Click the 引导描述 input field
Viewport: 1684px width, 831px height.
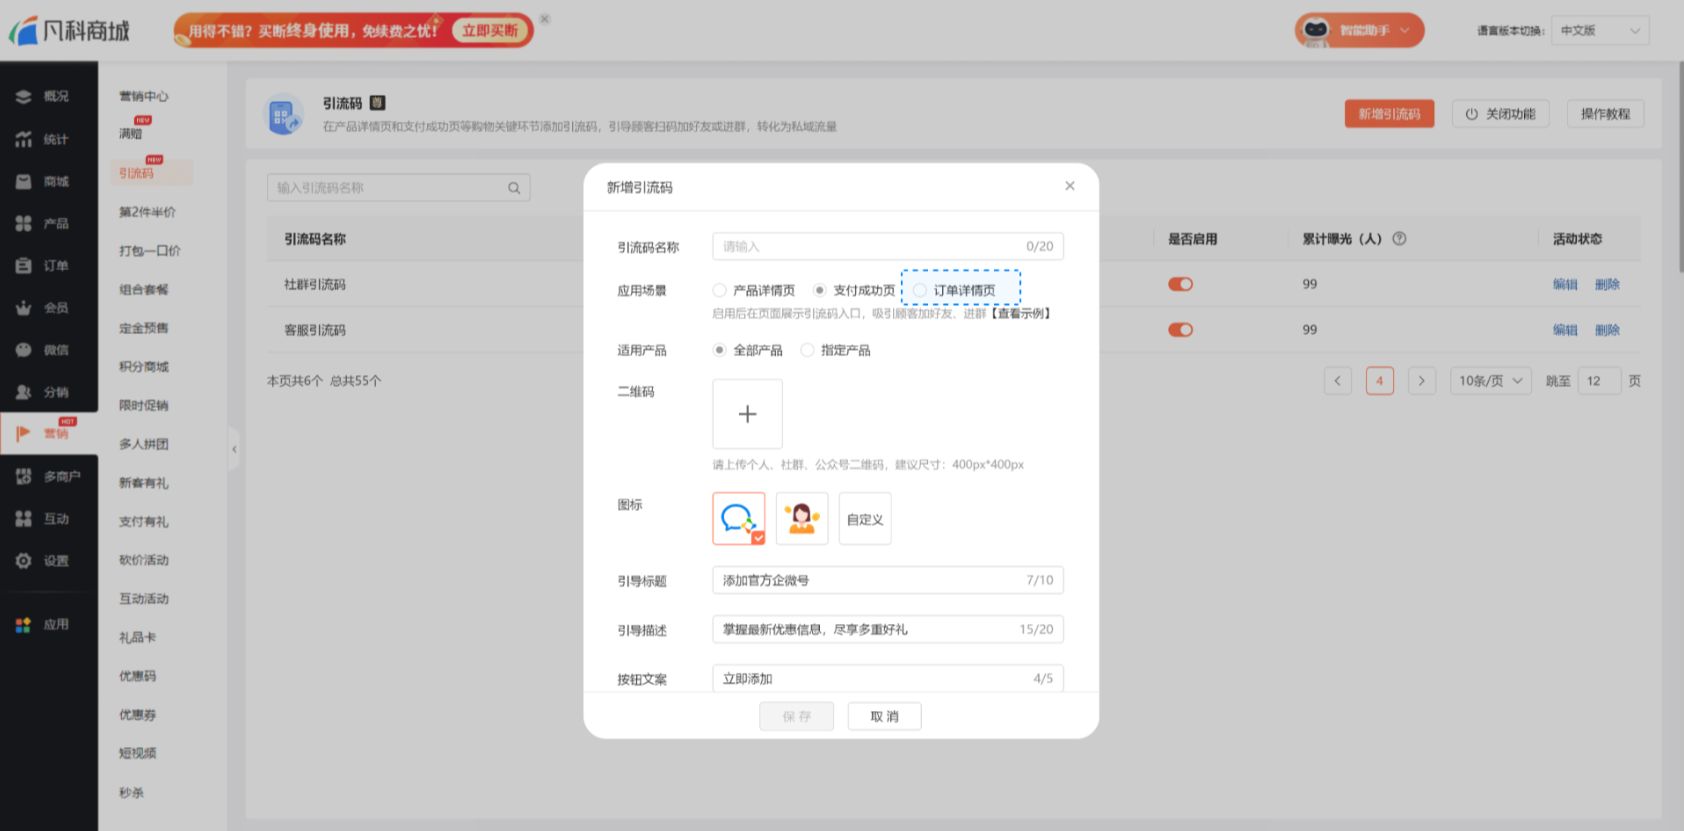[888, 629]
